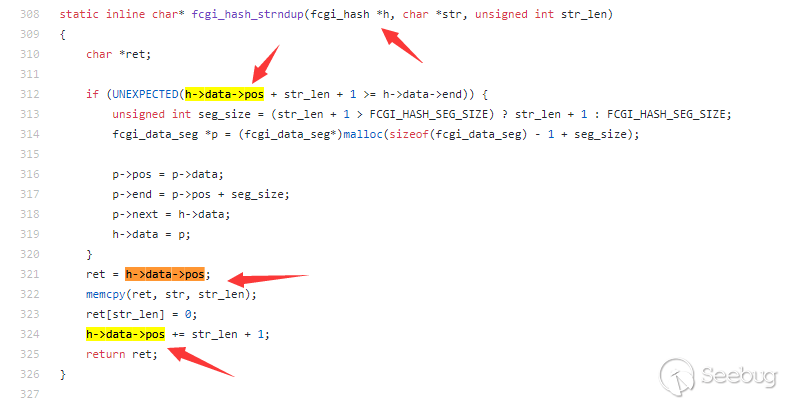
Task: Click the malloc call on line 314
Action: click(x=363, y=134)
